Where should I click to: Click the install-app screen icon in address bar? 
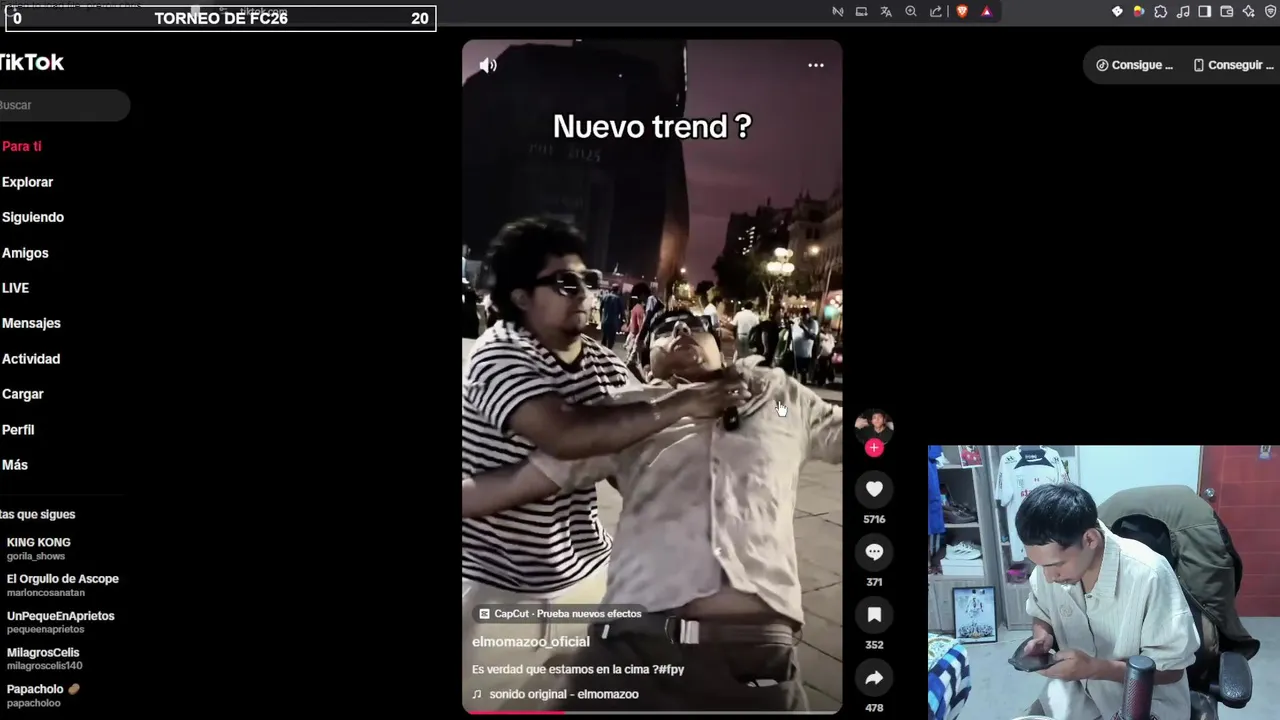(x=861, y=12)
